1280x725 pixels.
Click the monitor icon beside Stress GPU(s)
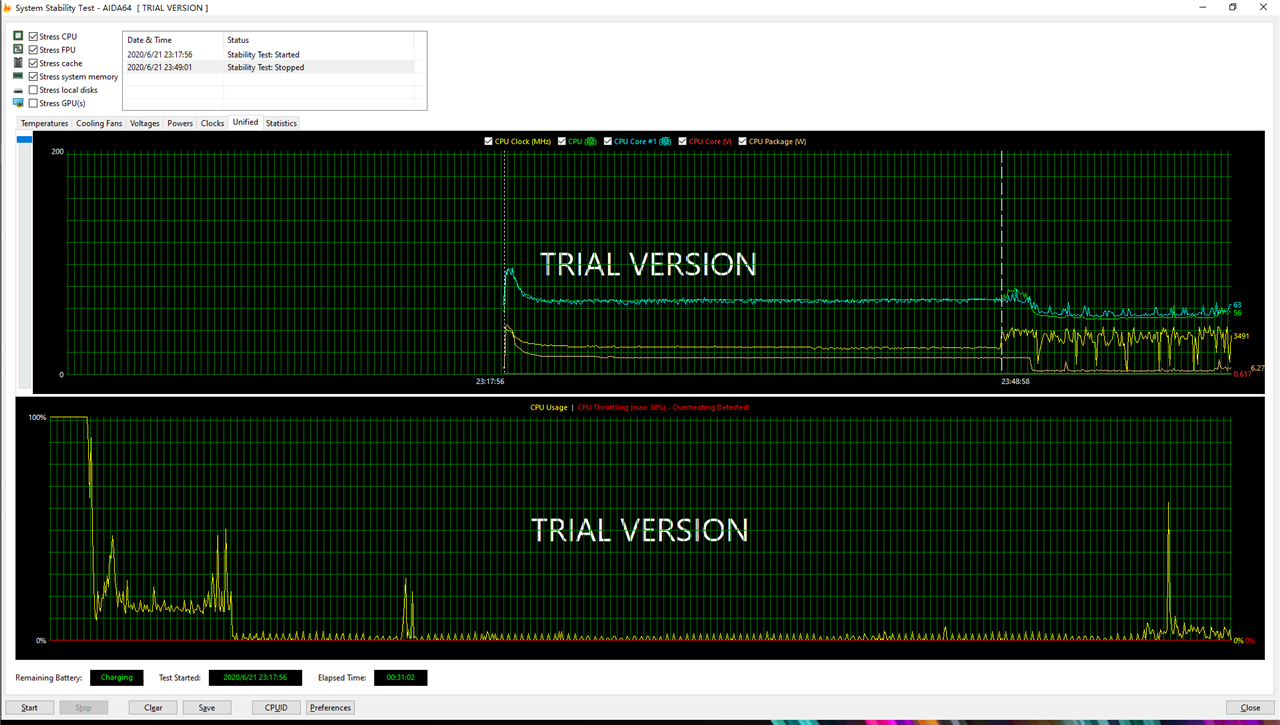(18, 103)
